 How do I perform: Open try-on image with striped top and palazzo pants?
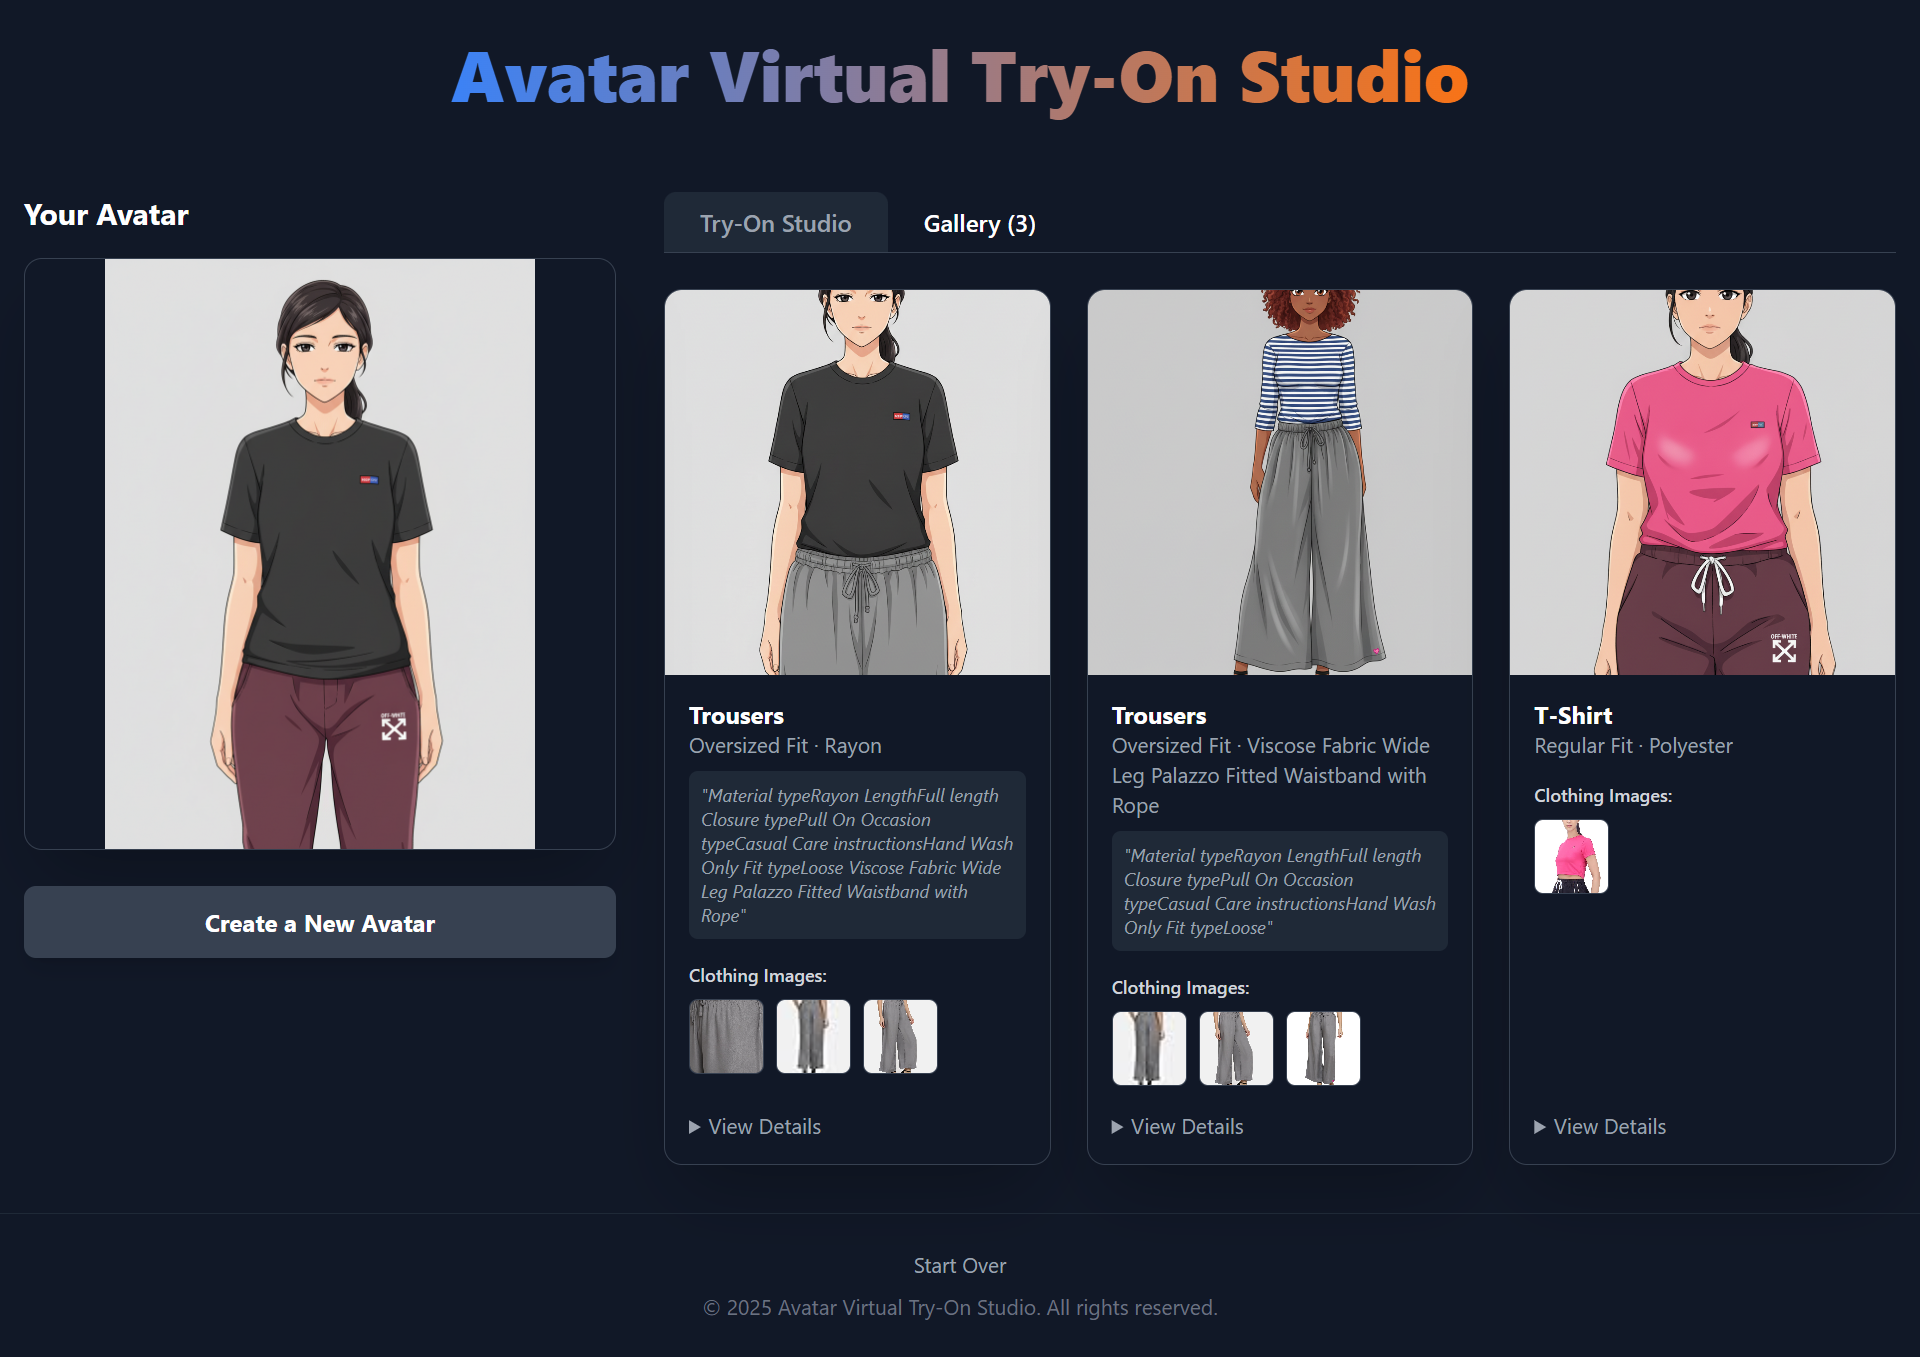[x=1279, y=483]
